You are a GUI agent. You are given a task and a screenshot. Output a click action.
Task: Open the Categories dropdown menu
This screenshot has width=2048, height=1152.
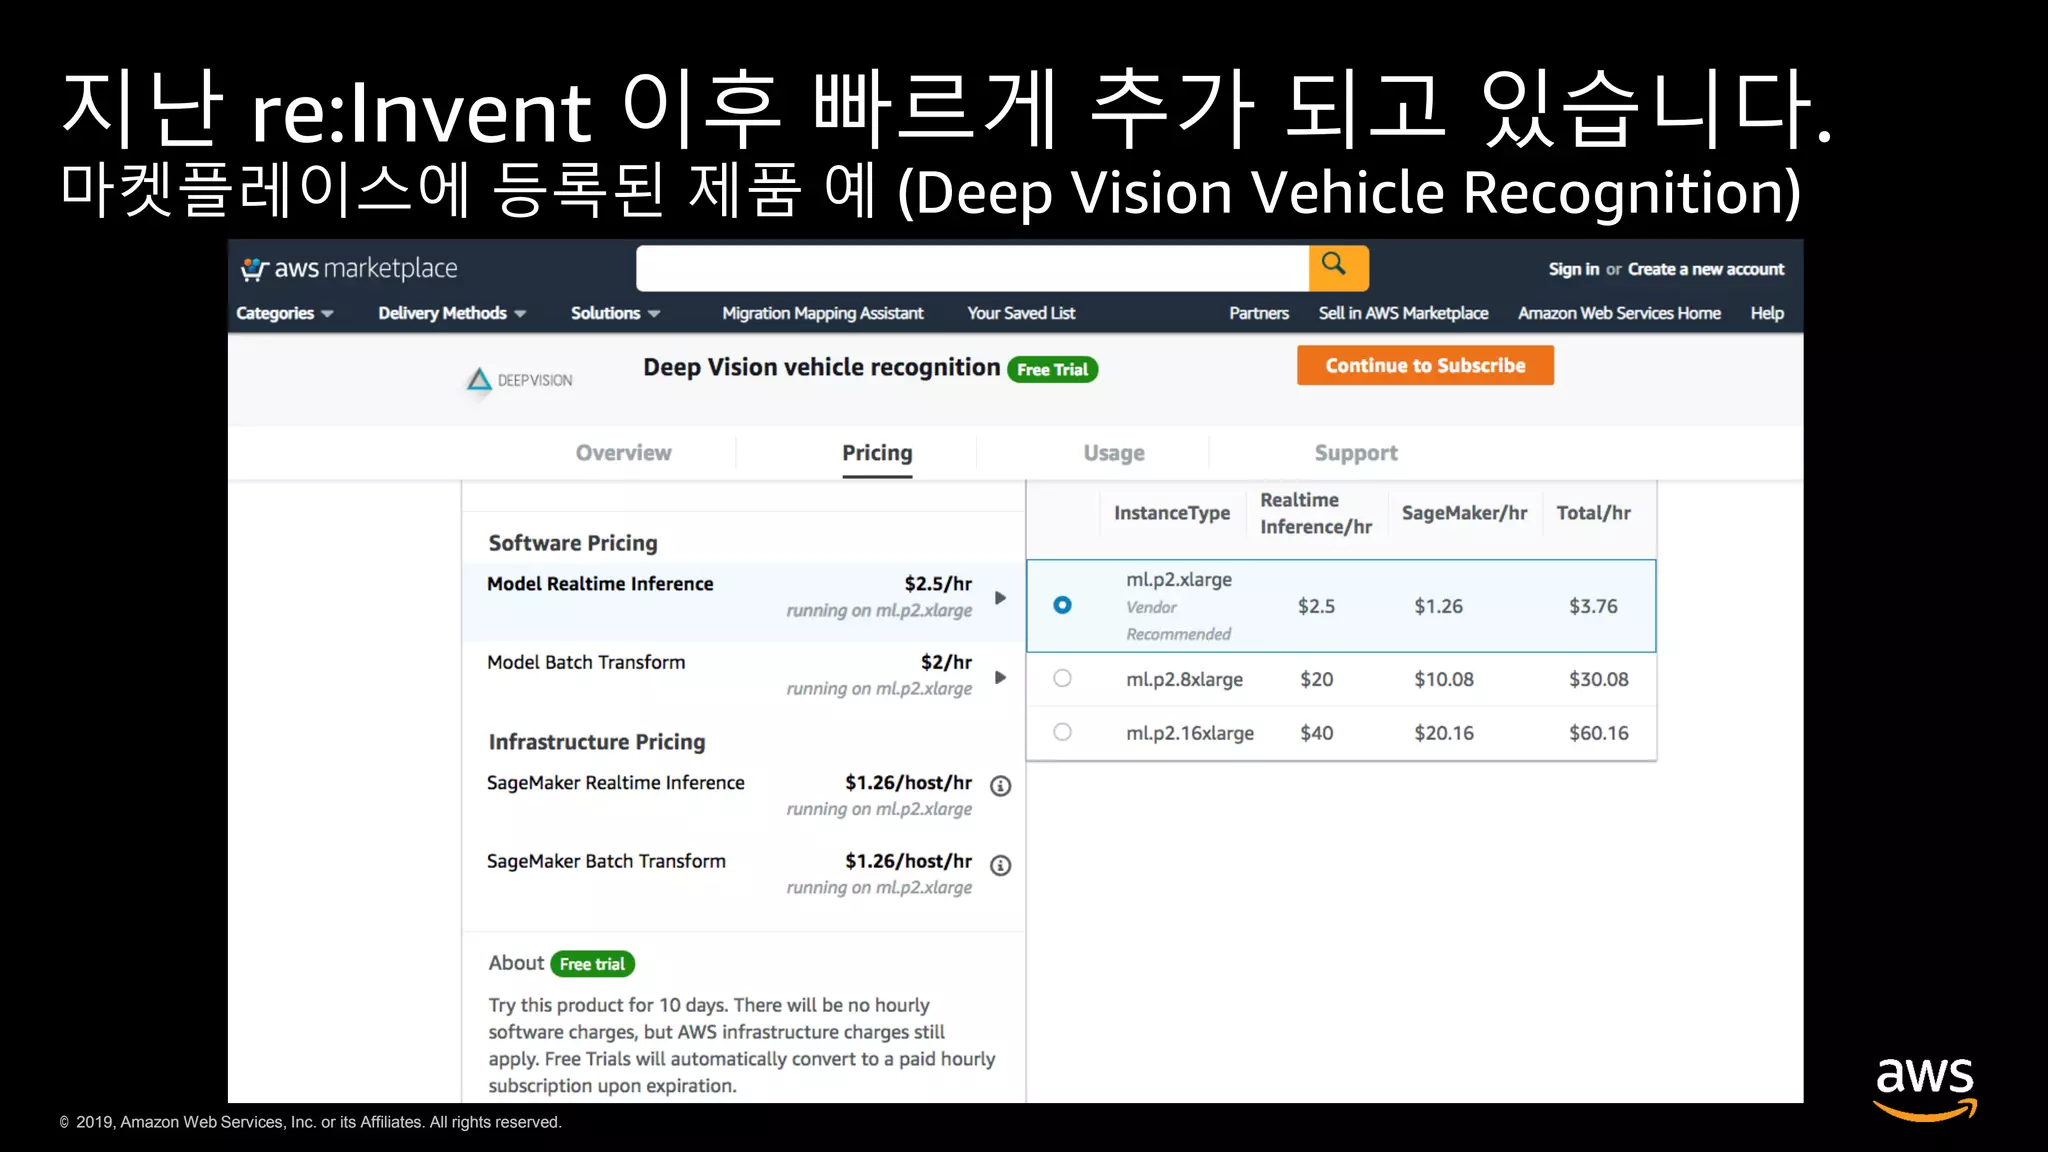tap(284, 313)
